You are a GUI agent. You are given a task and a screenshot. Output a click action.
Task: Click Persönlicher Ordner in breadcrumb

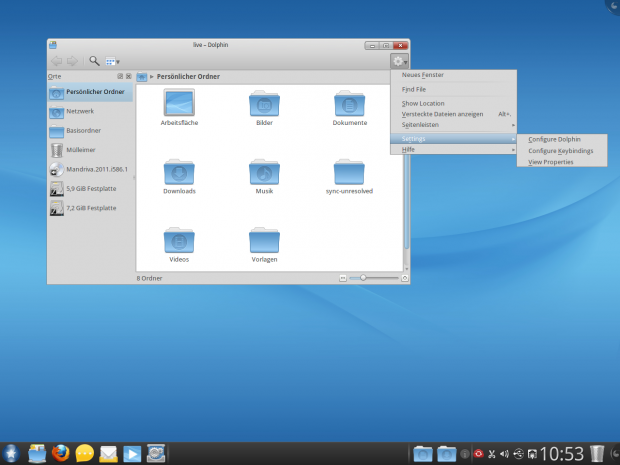click(x=188, y=77)
